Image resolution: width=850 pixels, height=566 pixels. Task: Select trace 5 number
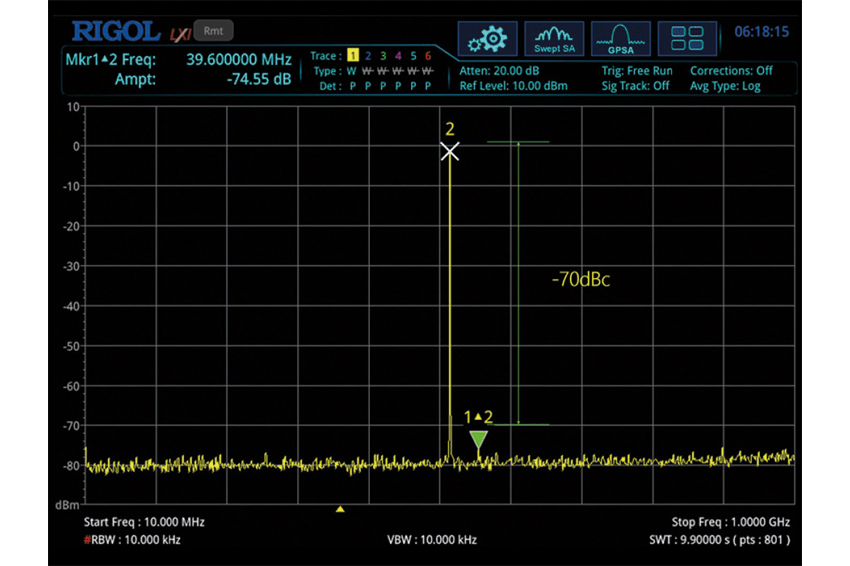tap(414, 56)
